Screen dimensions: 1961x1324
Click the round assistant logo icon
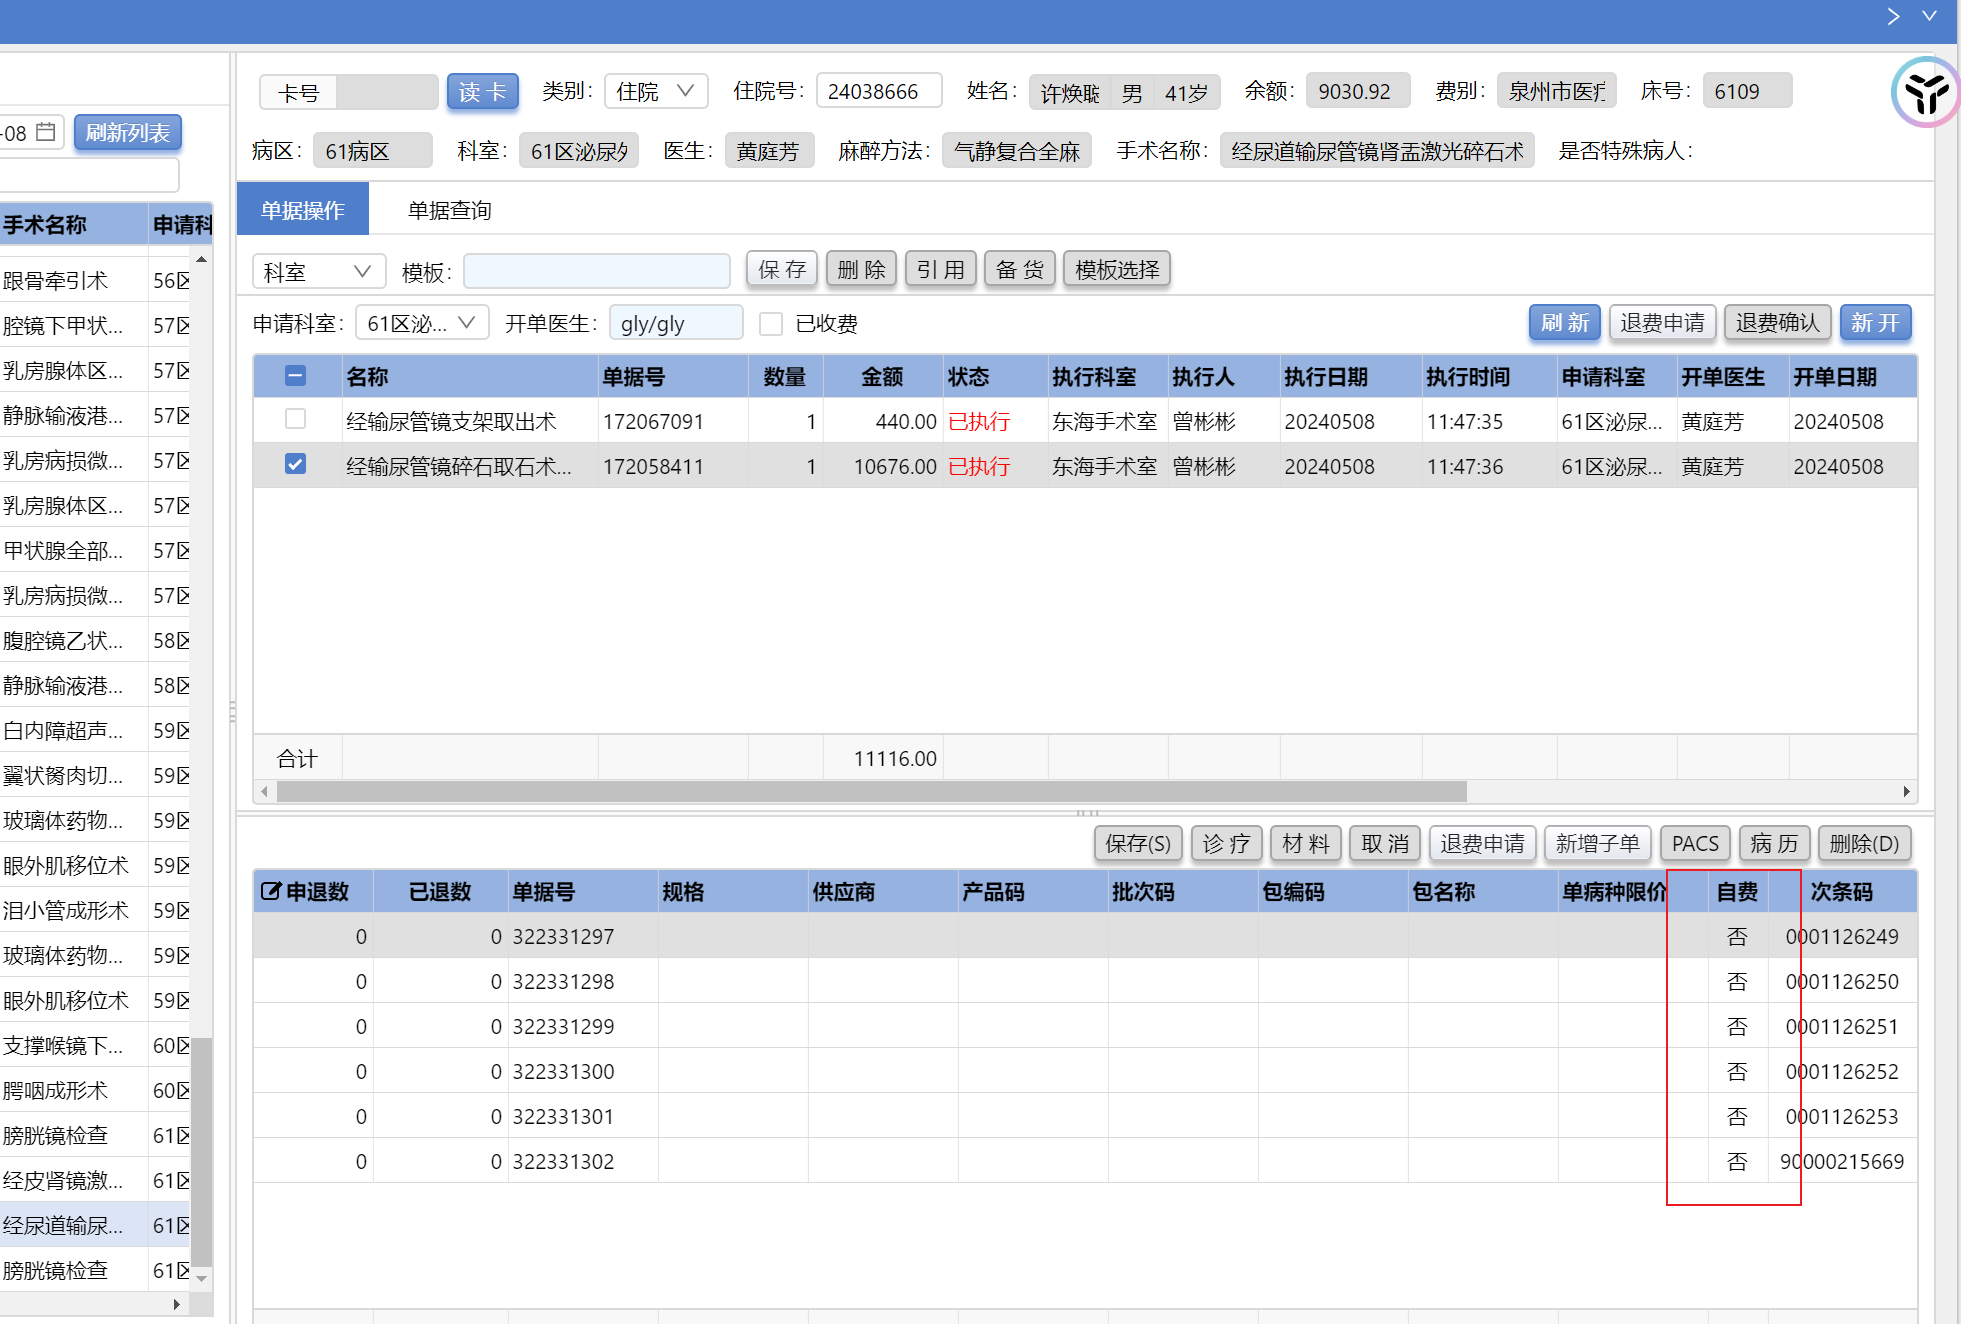pos(1925,93)
